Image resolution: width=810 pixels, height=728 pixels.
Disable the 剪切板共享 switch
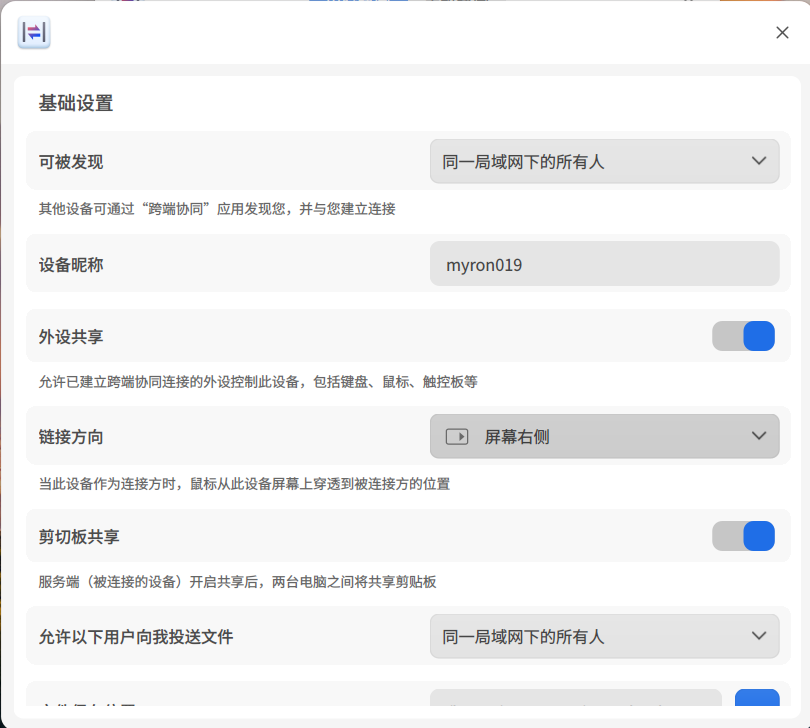coord(743,536)
